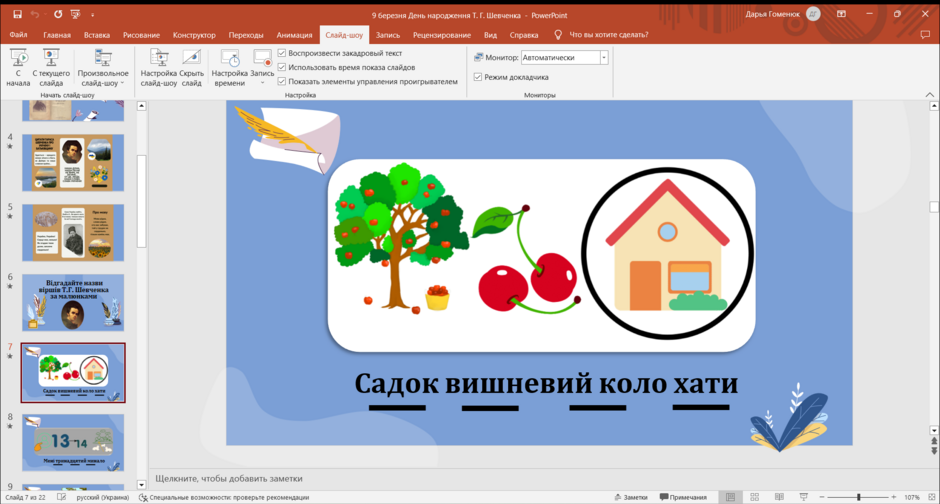Switch to the "Переходы" tab
940x504 pixels.
coord(246,35)
